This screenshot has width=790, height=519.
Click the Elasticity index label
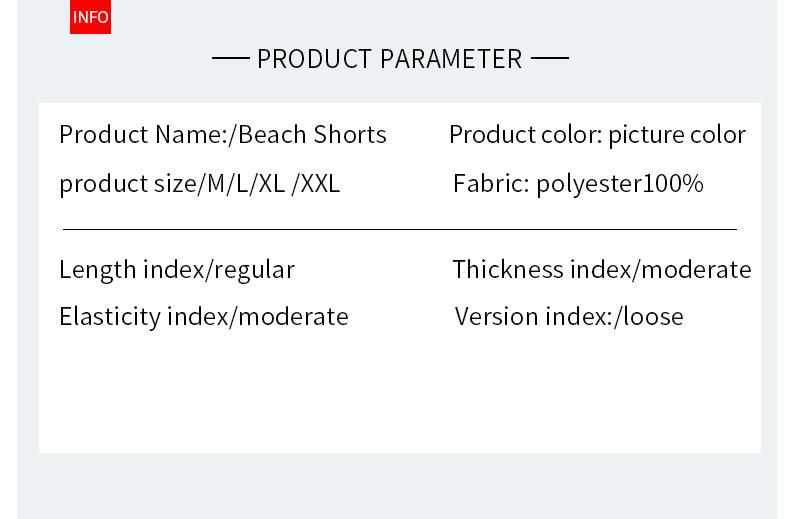(143, 317)
